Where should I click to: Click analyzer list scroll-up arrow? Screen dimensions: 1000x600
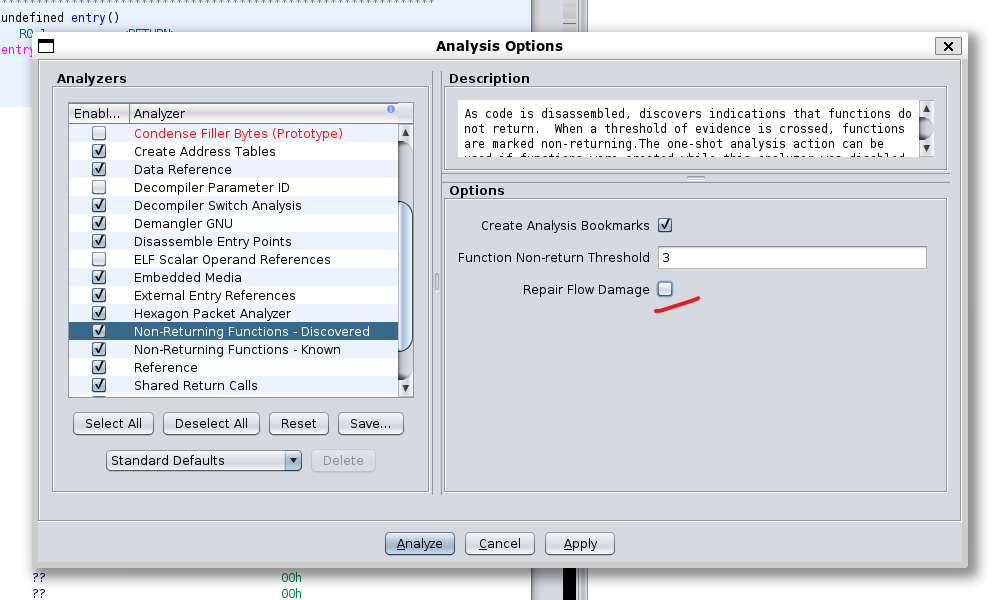point(406,133)
